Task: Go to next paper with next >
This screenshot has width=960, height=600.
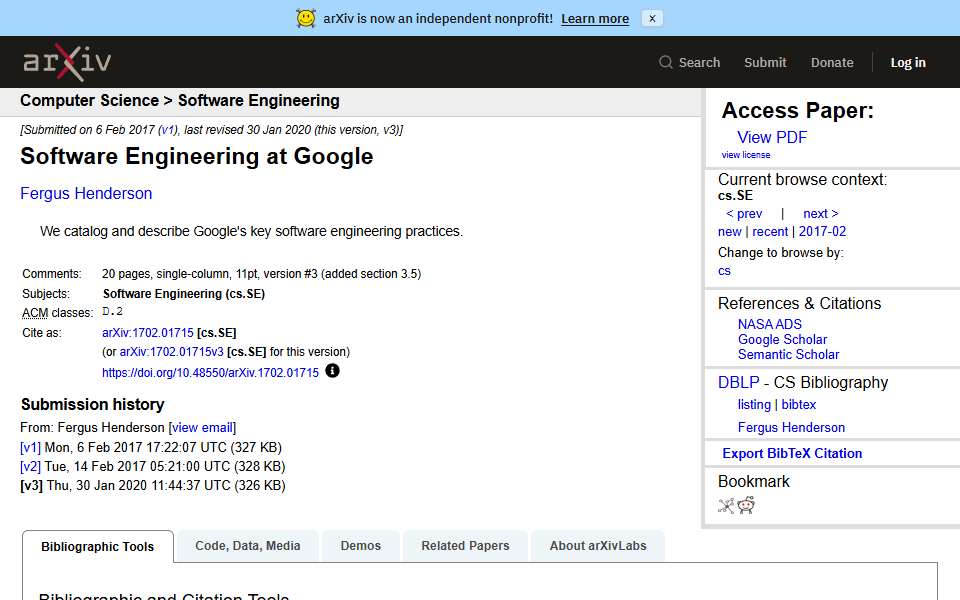Action: pos(820,214)
